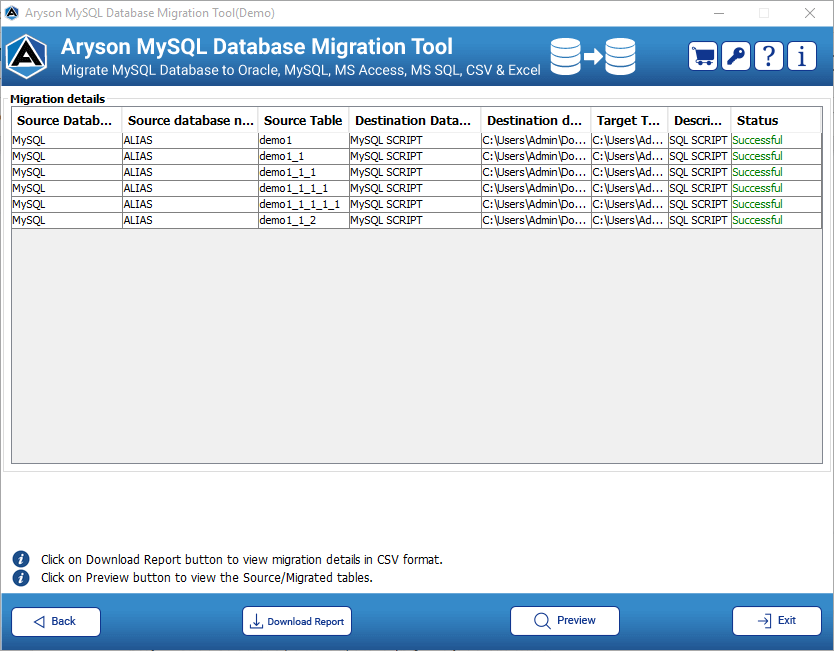Select the demo1_1_1 source table cell
Screen dimensions: 834x651
(303, 172)
